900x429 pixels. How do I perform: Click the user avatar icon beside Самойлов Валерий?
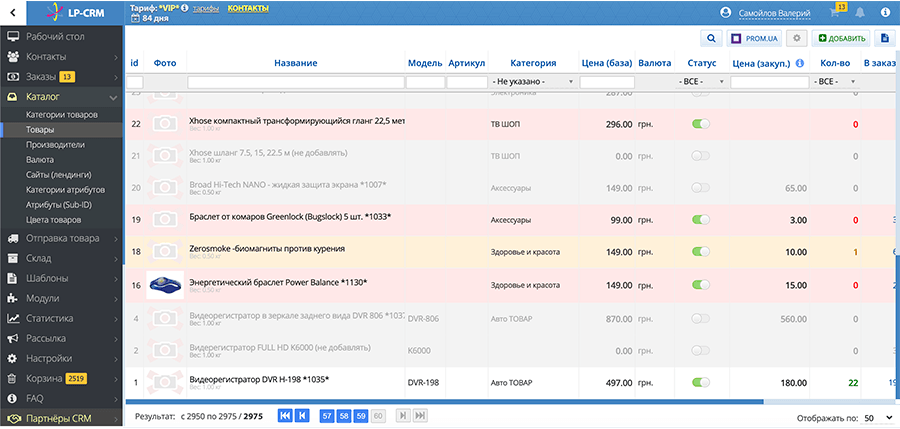pyautogui.click(x=726, y=13)
